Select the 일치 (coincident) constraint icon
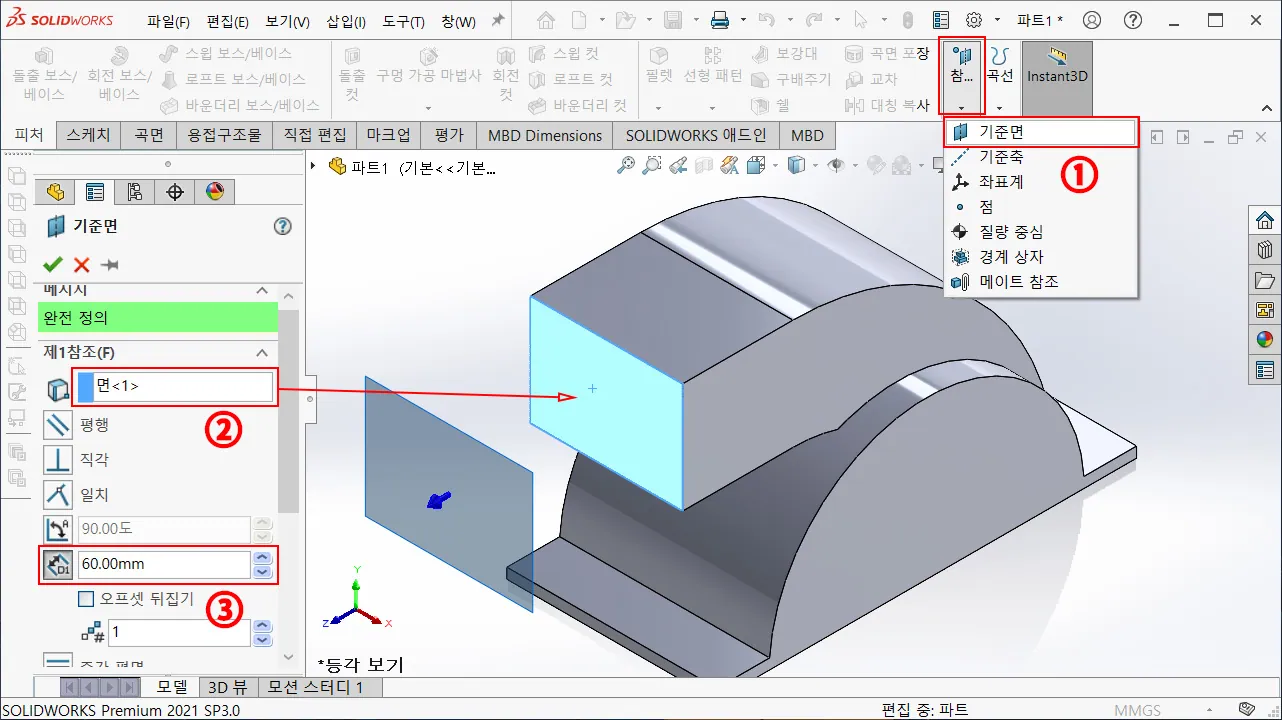Screen dimensions: 1282x720 59,495
